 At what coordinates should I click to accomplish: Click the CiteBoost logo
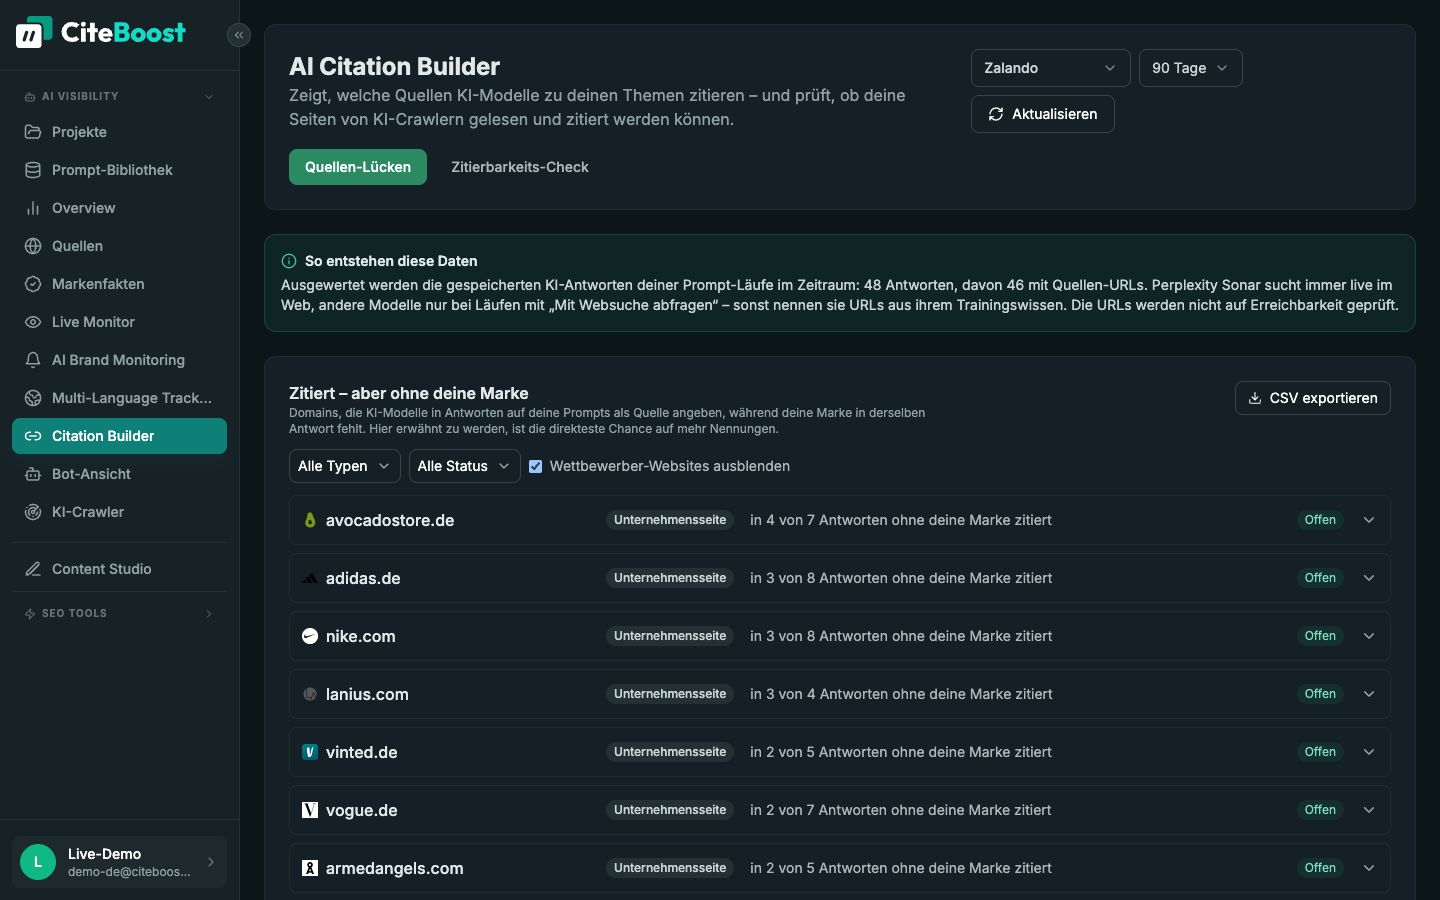click(x=101, y=32)
